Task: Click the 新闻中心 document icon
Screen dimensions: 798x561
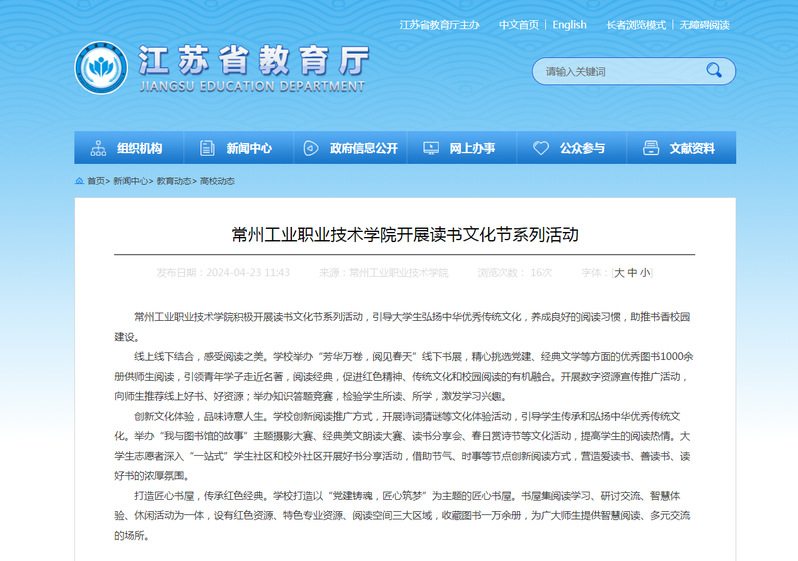Action: [207, 148]
